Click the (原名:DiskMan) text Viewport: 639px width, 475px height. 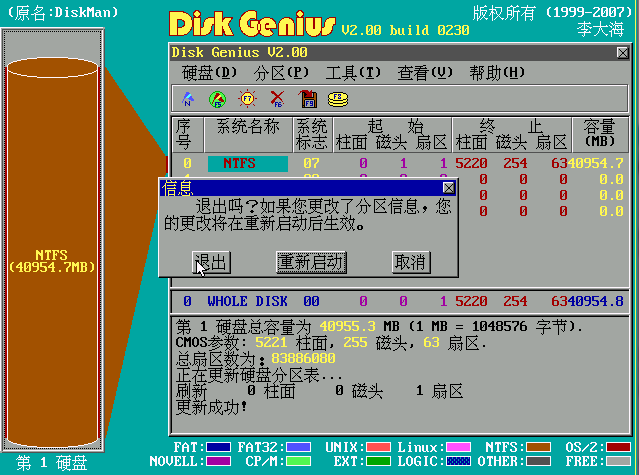63,12
